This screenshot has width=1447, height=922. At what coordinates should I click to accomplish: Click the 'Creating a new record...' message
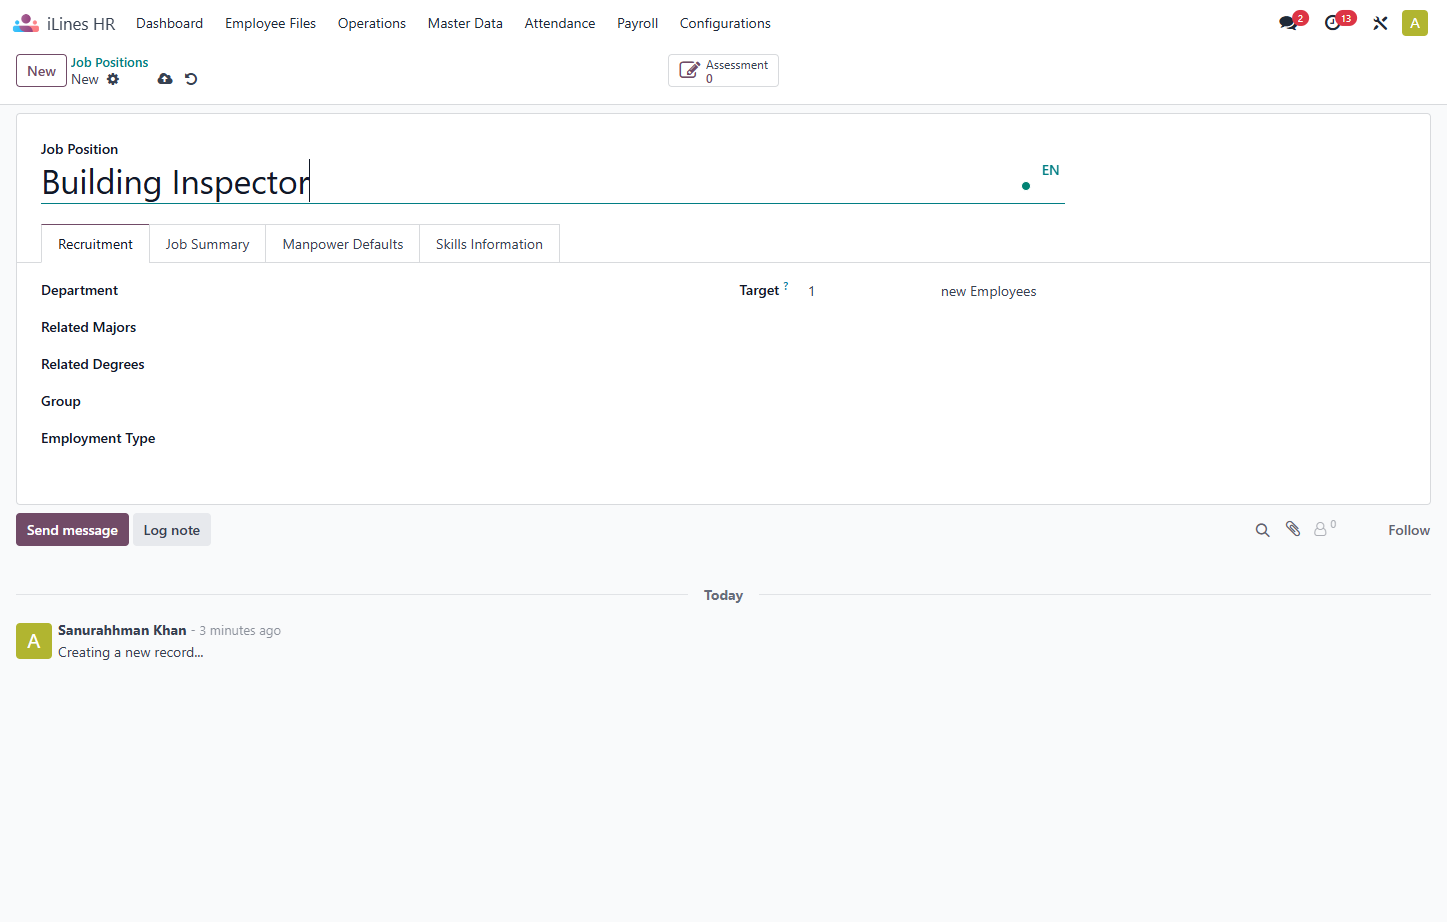coord(130,652)
